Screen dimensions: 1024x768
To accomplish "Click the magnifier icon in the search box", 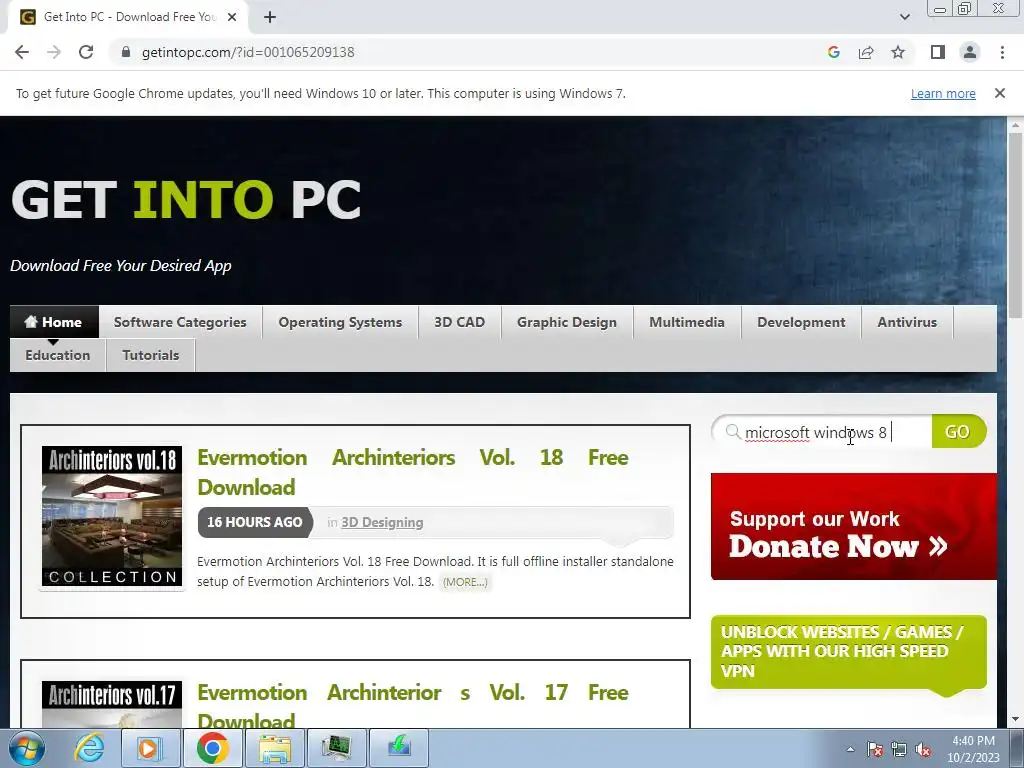I will coord(733,432).
